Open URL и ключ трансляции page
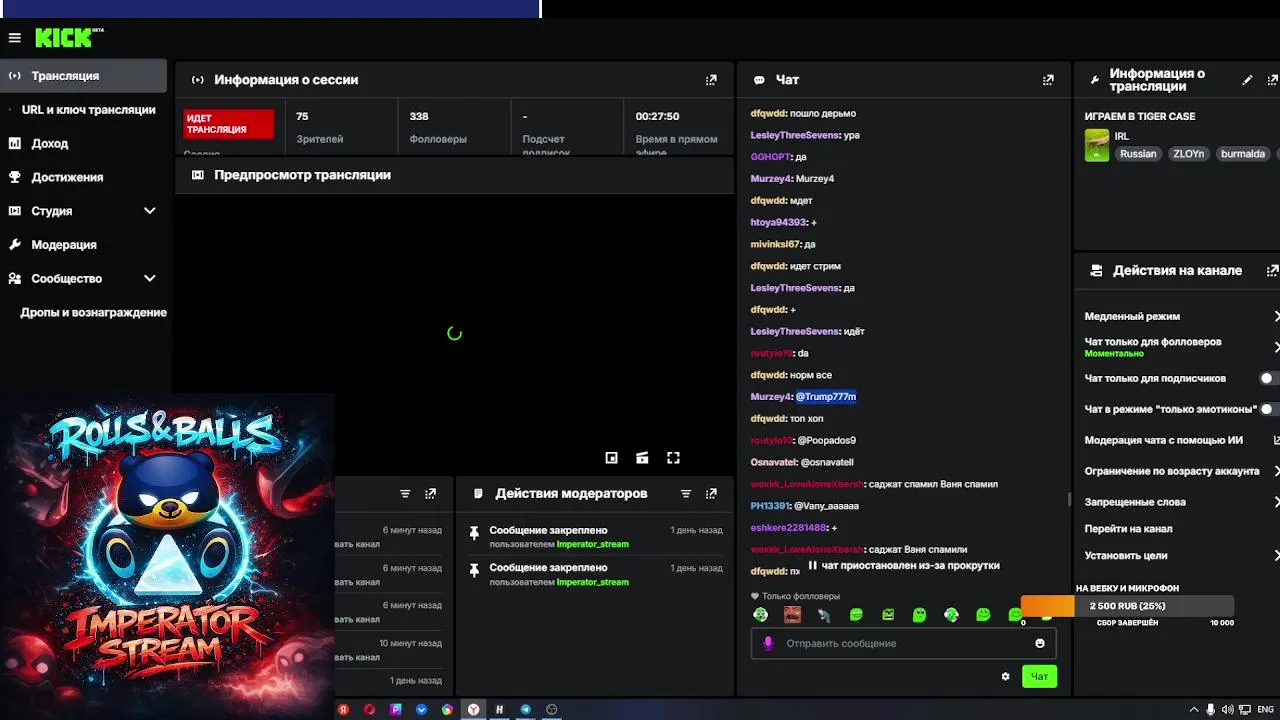 [88, 110]
